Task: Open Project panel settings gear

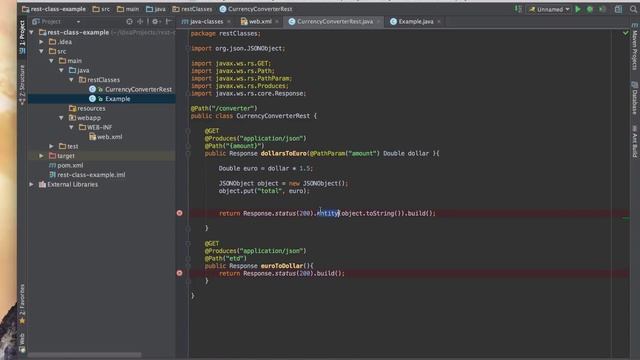Action: (x=155, y=22)
